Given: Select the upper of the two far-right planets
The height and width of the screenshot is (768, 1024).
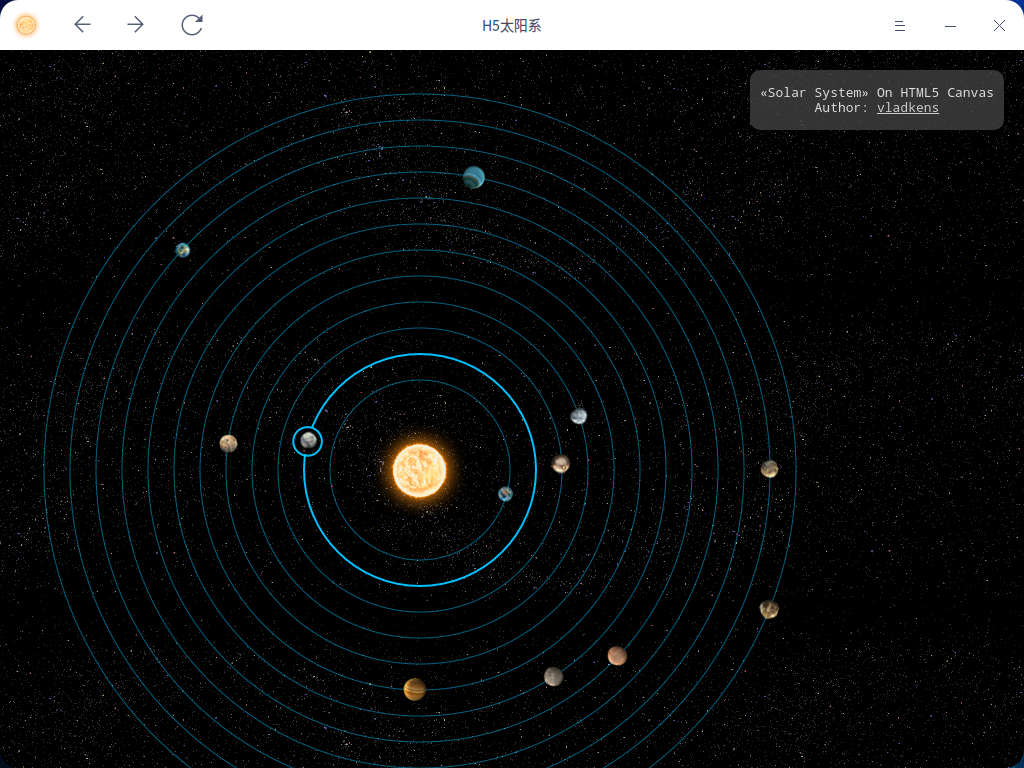Looking at the screenshot, I should point(769,469).
